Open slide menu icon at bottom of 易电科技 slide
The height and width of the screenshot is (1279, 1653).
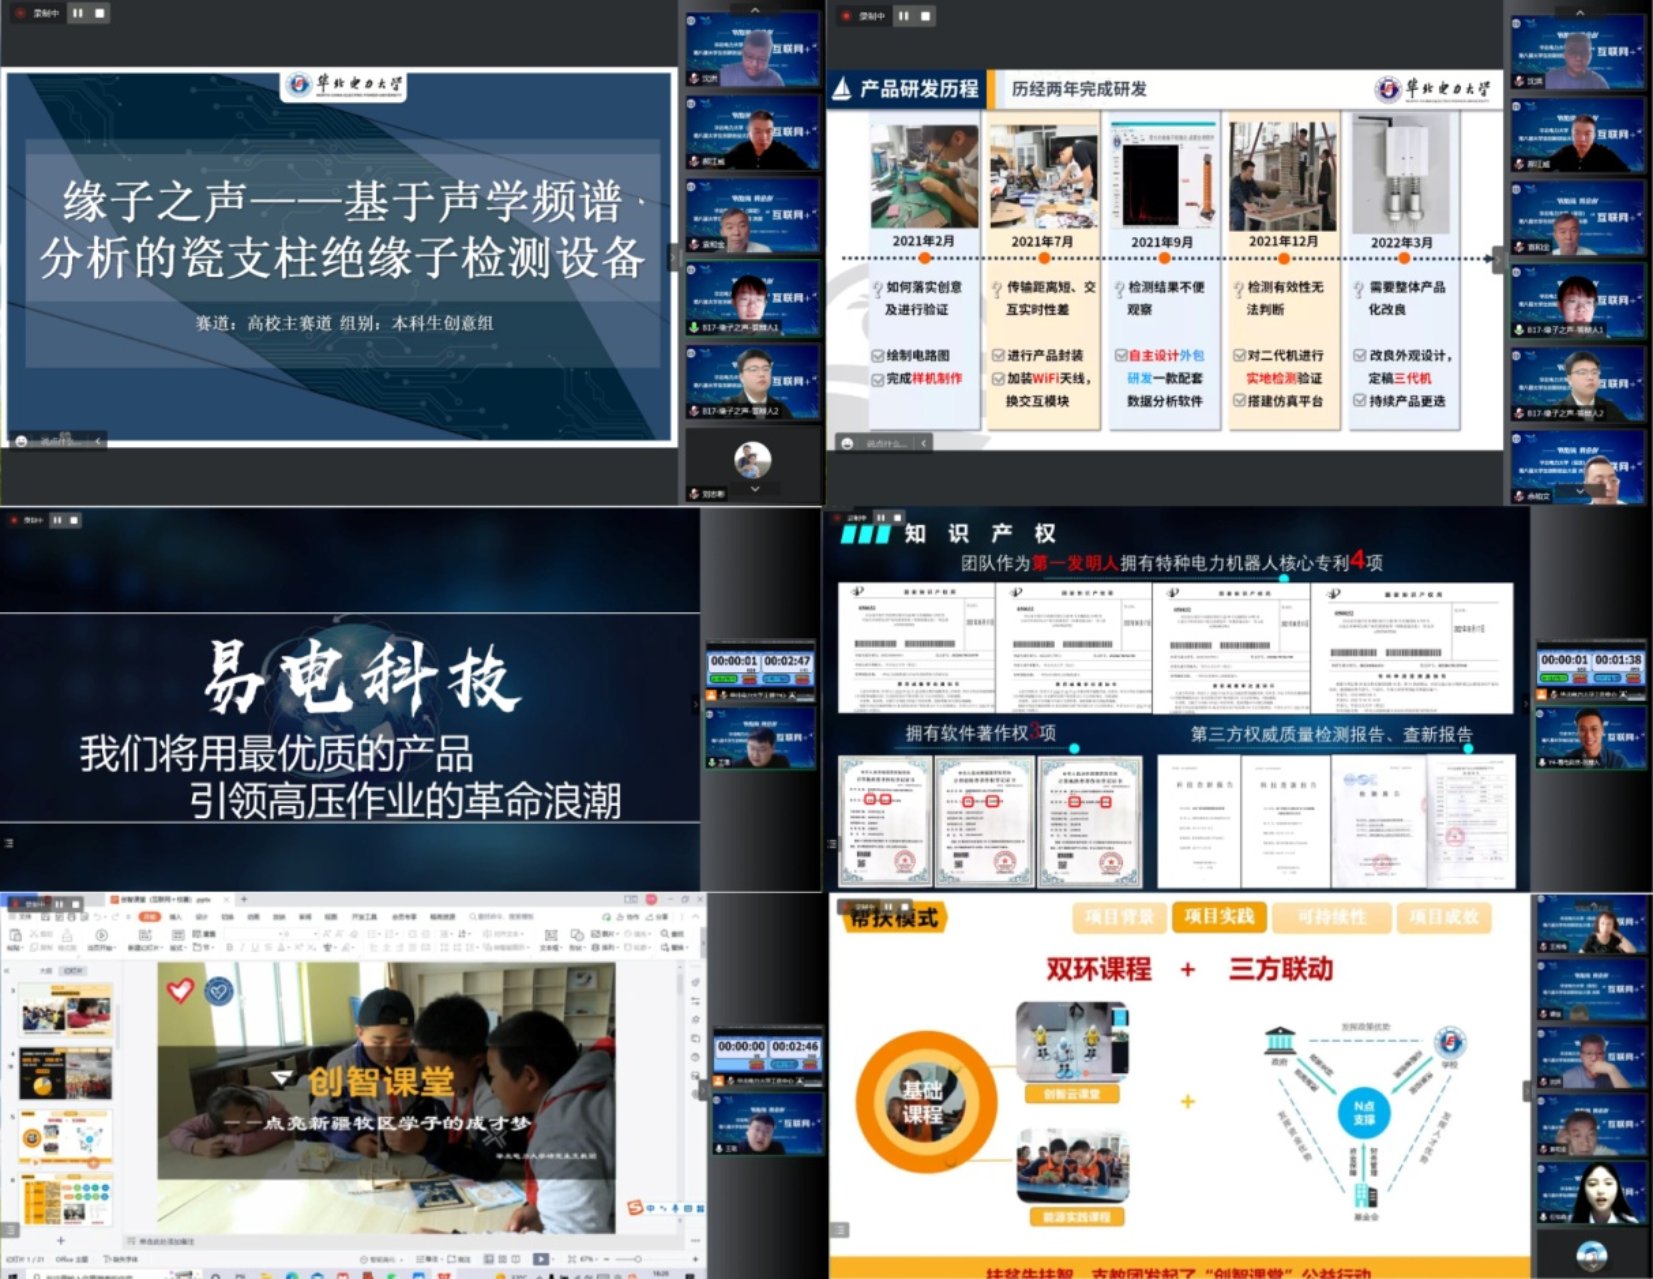[x=9, y=844]
